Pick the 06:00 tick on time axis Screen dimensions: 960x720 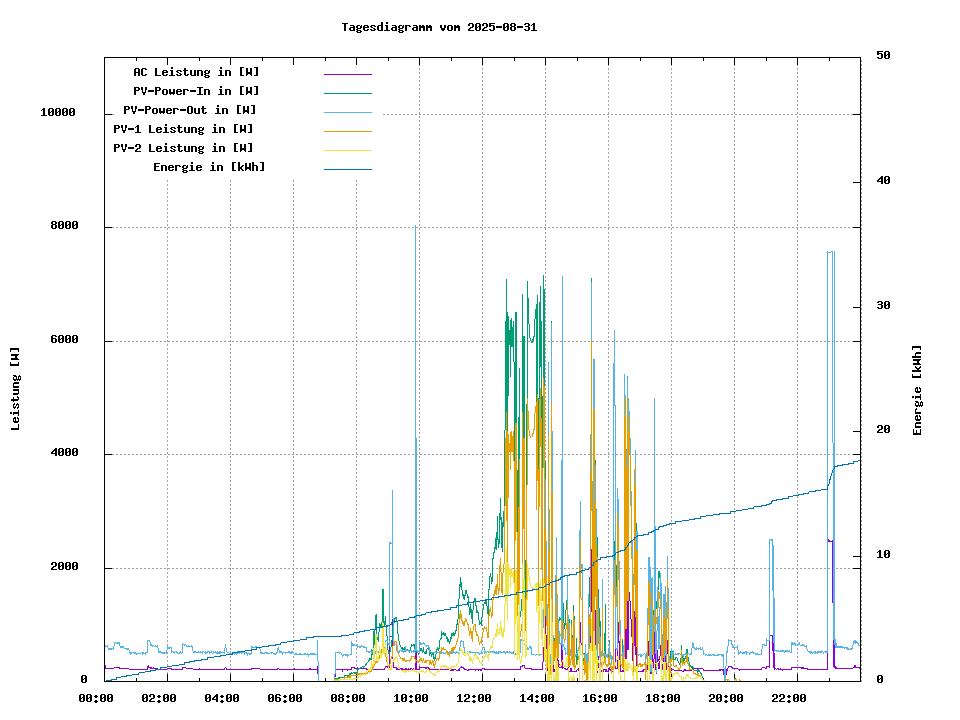click(285, 698)
